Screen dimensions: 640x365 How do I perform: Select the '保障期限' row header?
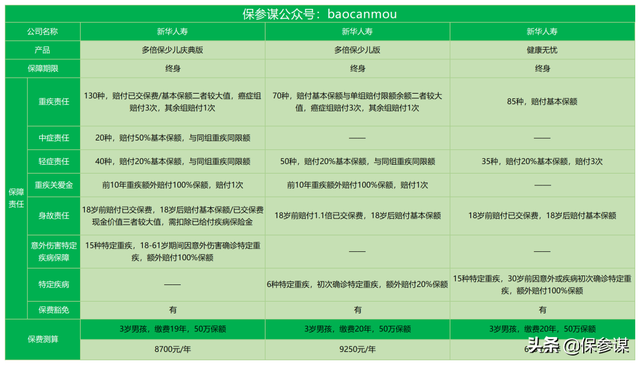pyautogui.click(x=42, y=68)
